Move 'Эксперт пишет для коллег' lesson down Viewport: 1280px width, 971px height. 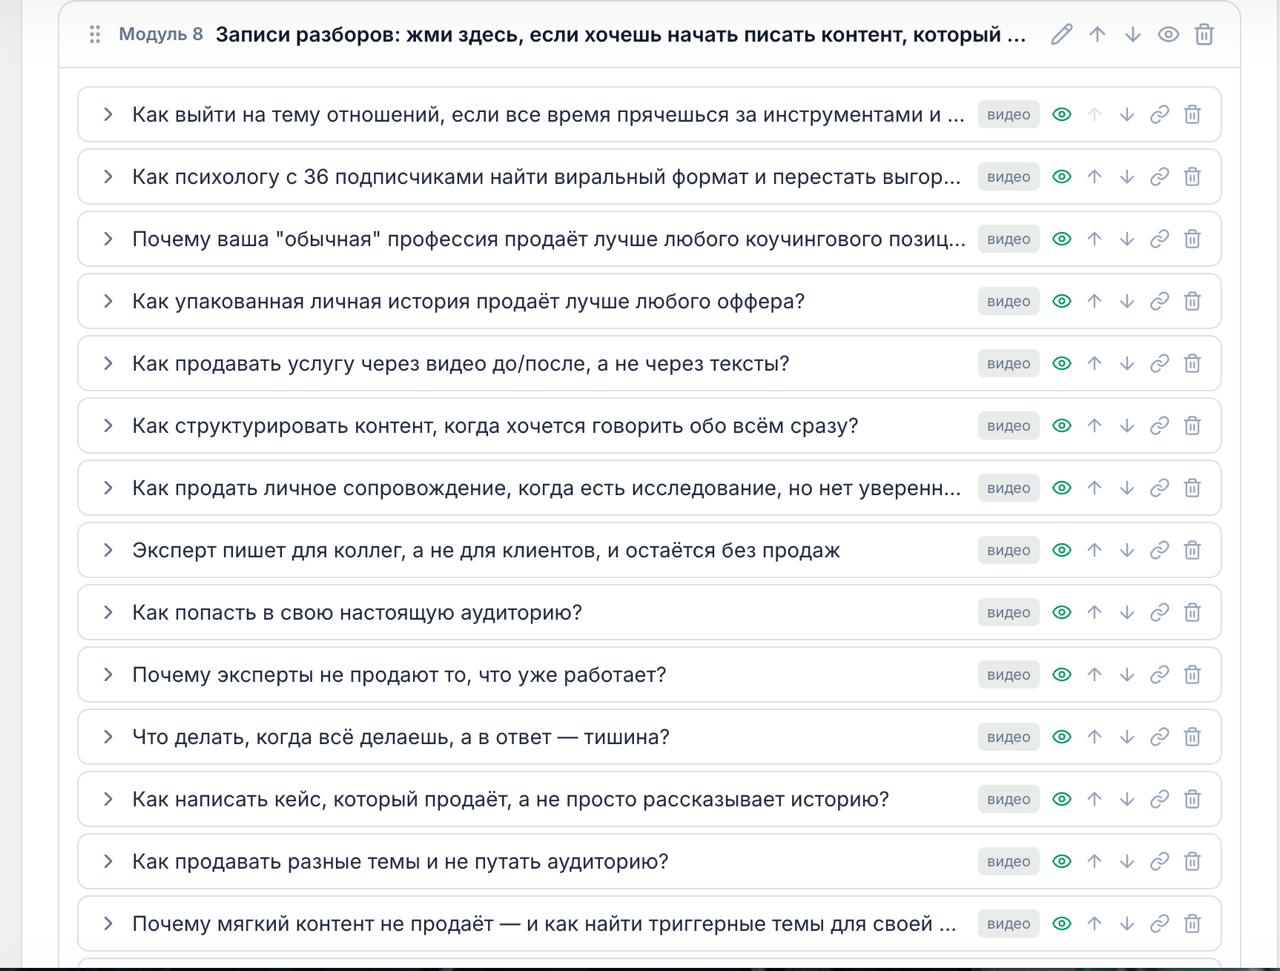[1127, 550]
